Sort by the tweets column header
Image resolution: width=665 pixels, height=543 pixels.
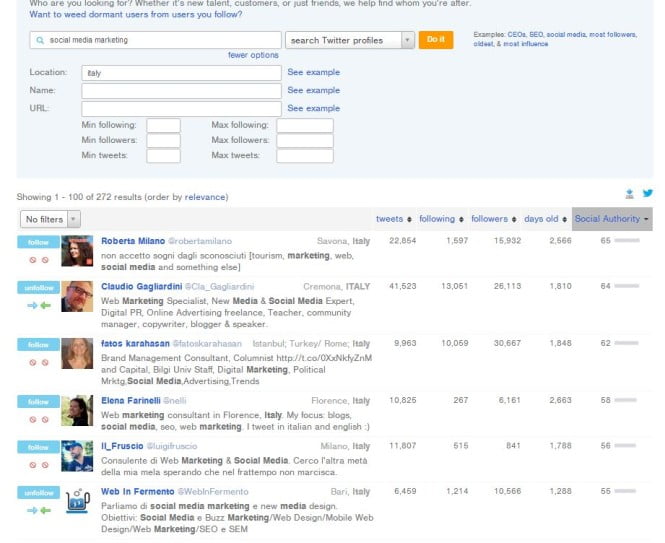pos(393,219)
